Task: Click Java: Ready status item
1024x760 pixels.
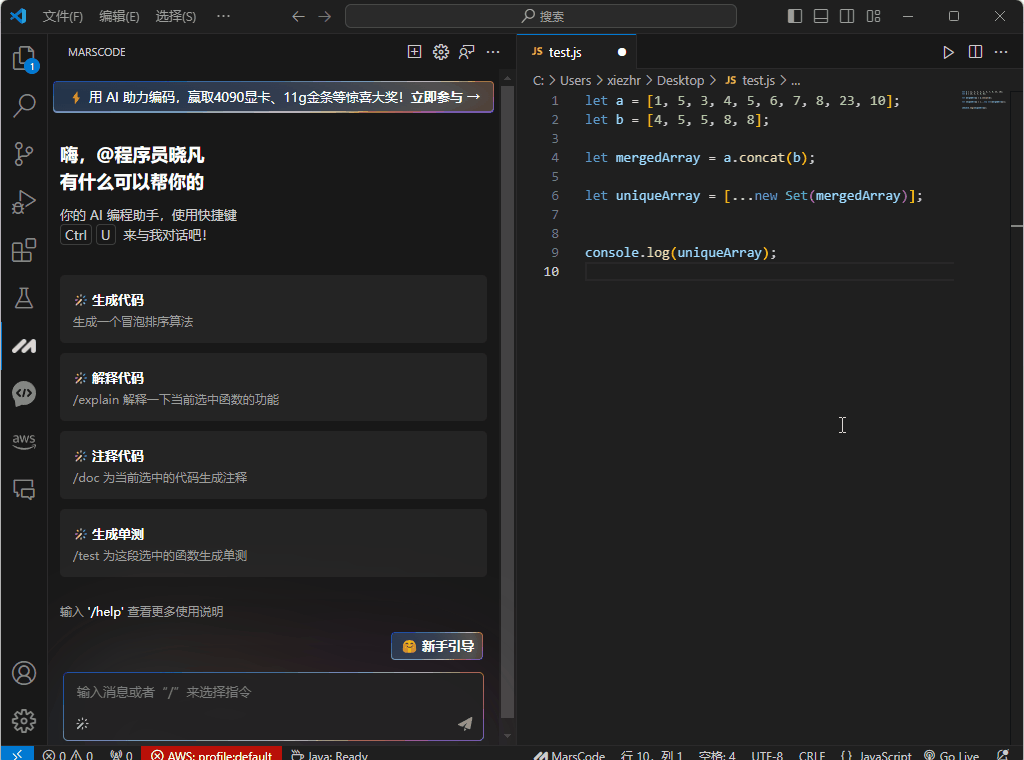Action: click(330, 755)
